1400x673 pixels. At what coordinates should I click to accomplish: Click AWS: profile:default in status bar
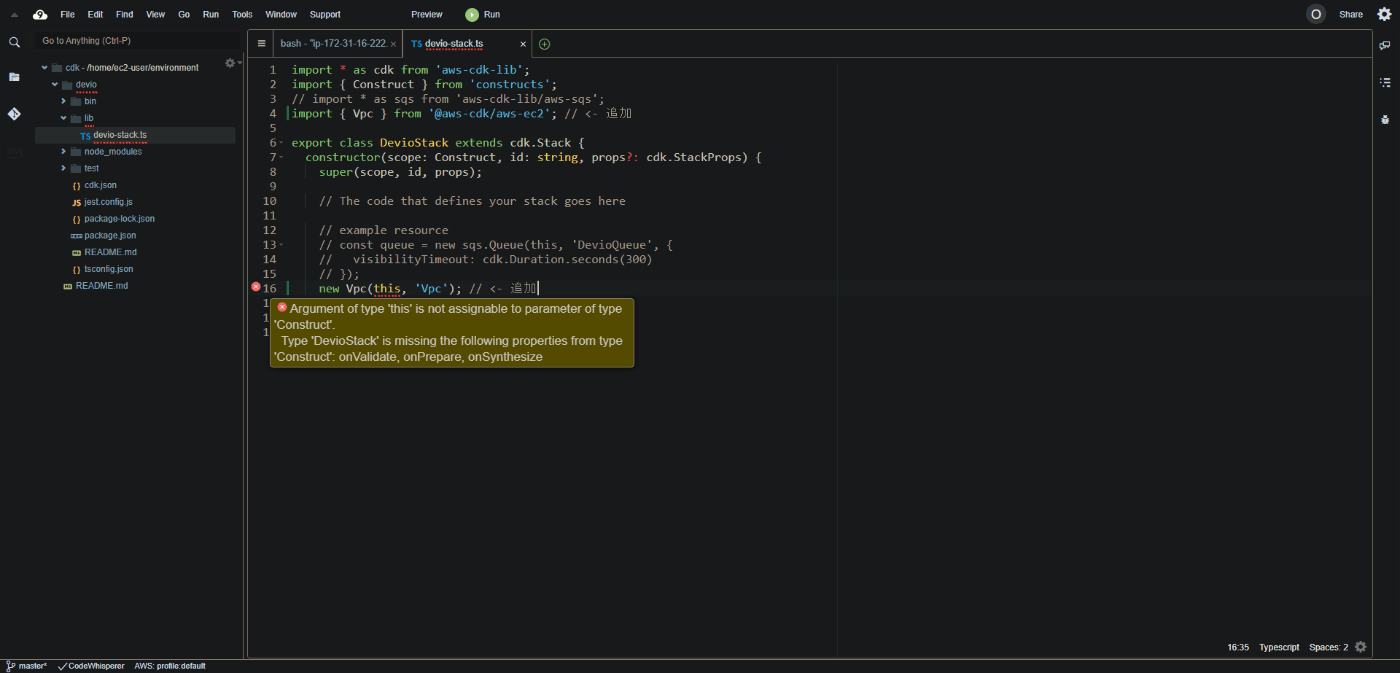pos(170,666)
